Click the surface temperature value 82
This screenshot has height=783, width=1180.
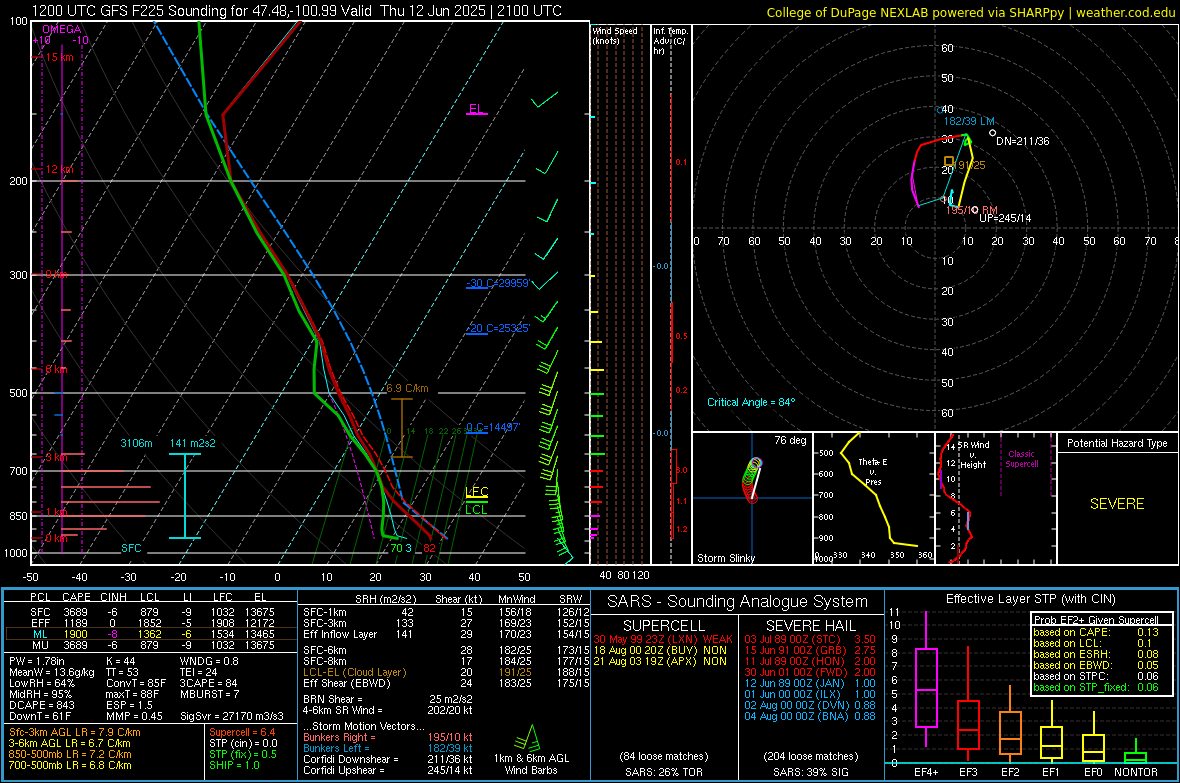pos(429,548)
